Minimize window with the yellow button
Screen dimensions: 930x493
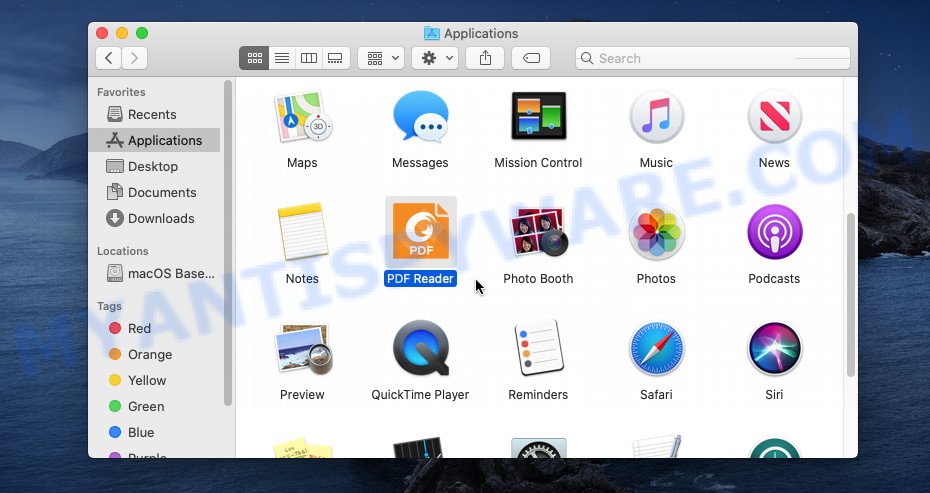pos(122,33)
